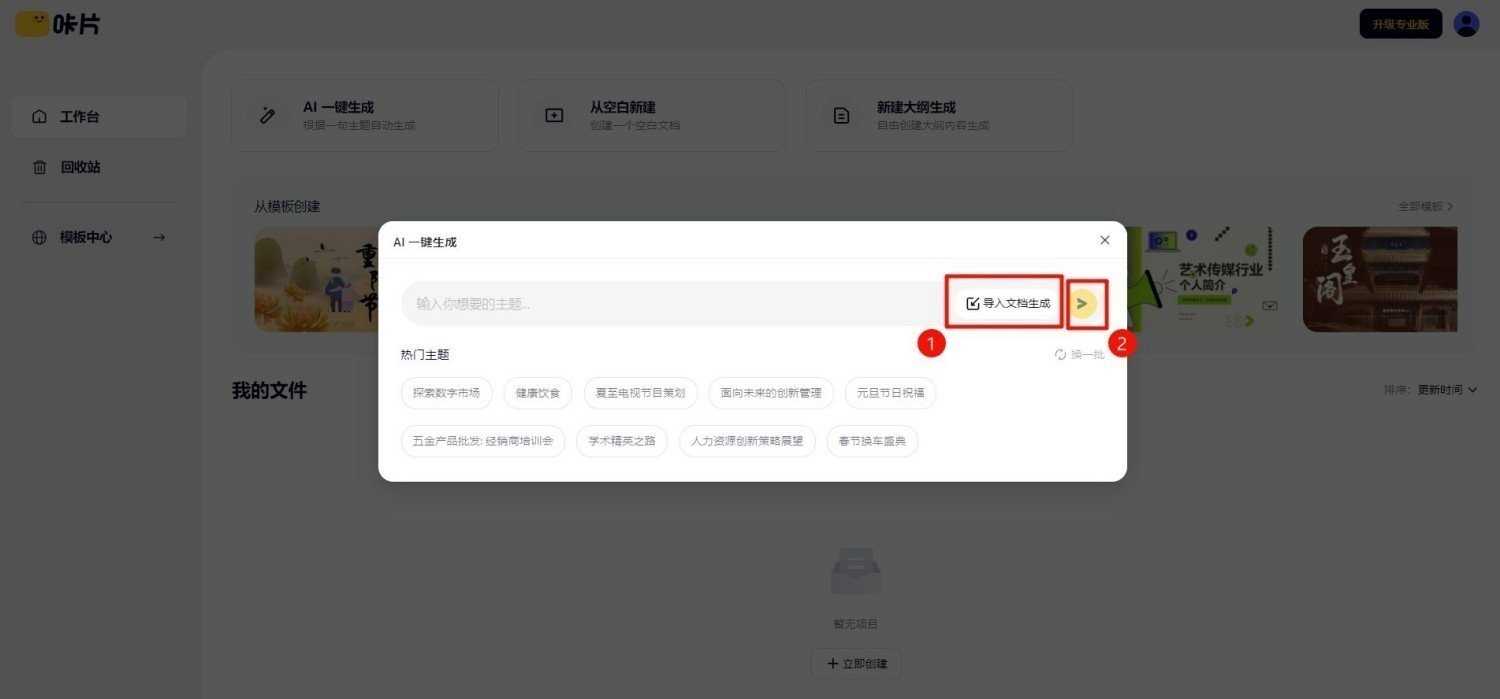Open 新建大纲生成 via its document icon

(840, 115)
